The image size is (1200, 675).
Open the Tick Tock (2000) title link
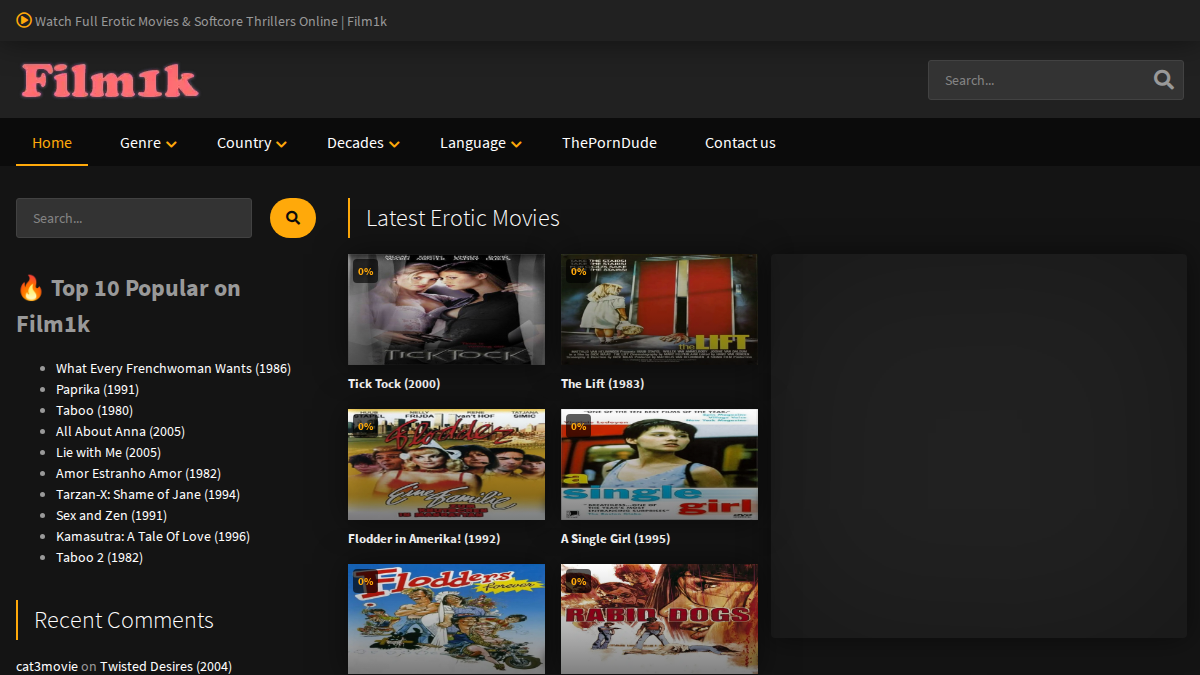pyautogui.click(x=394, y=383)
